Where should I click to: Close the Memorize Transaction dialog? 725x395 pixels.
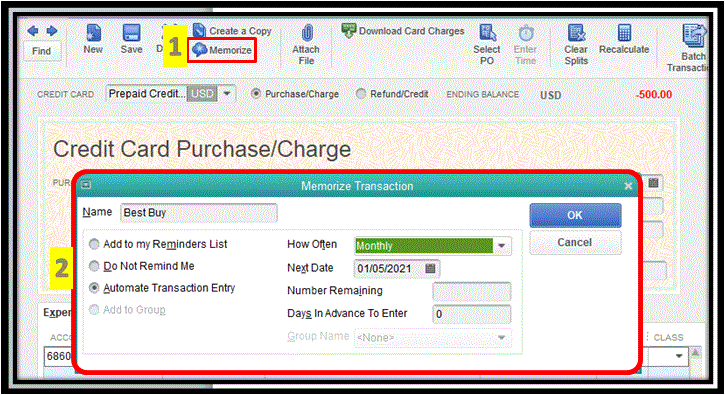tap(628, 186)
